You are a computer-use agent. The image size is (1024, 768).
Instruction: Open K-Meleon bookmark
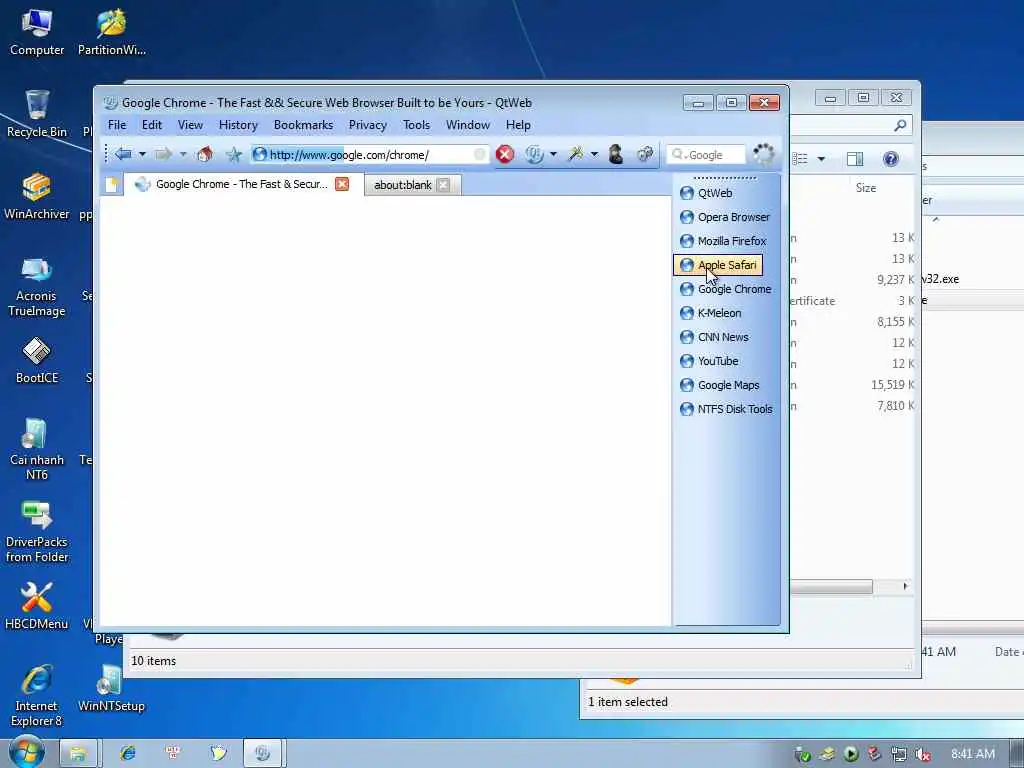711,313
